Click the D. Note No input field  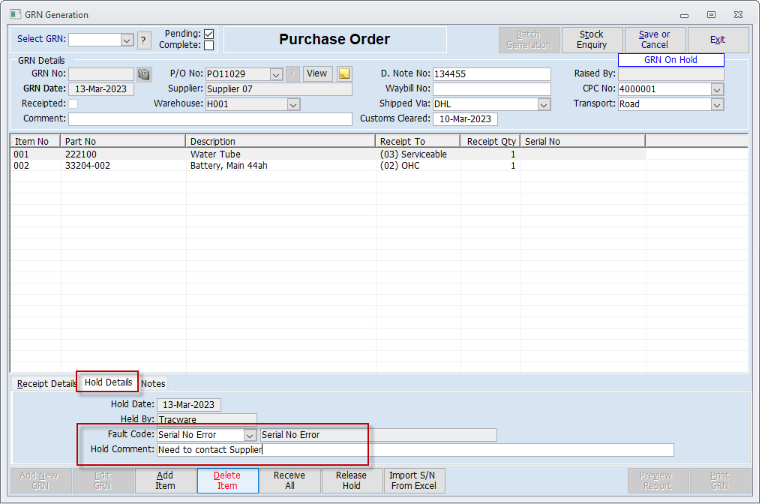[x=491, y=74]
